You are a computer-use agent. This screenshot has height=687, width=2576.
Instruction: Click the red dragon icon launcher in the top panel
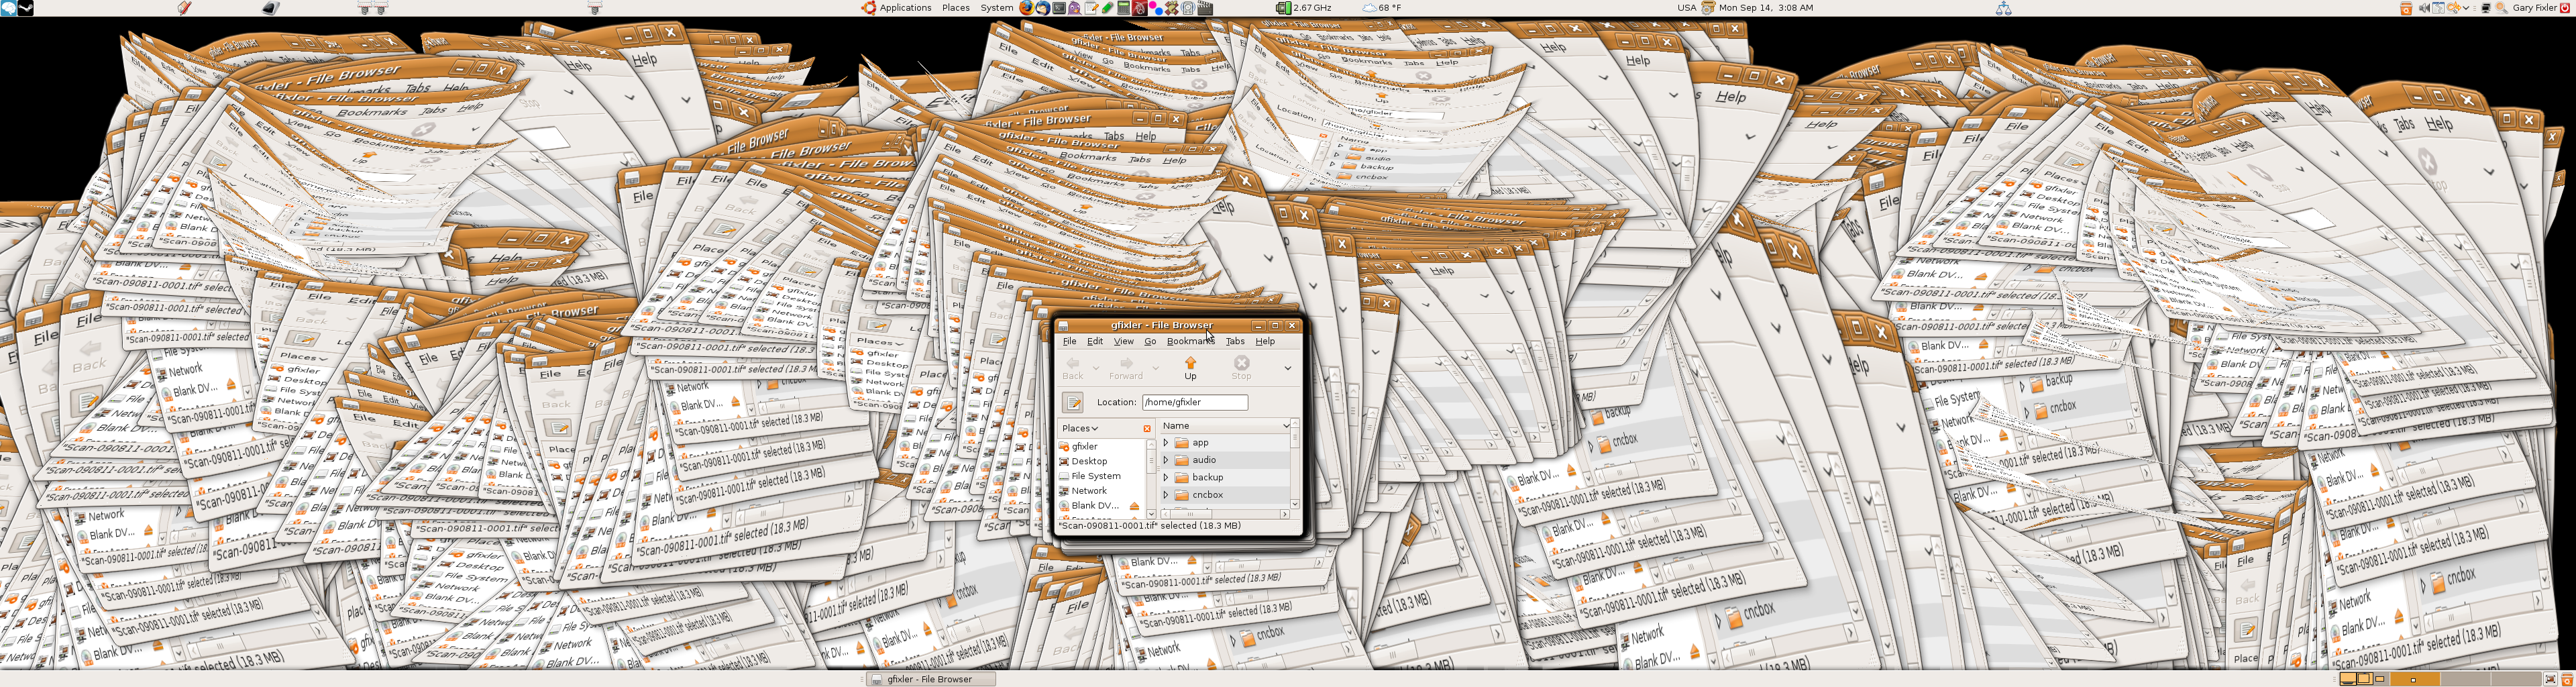1140,8
